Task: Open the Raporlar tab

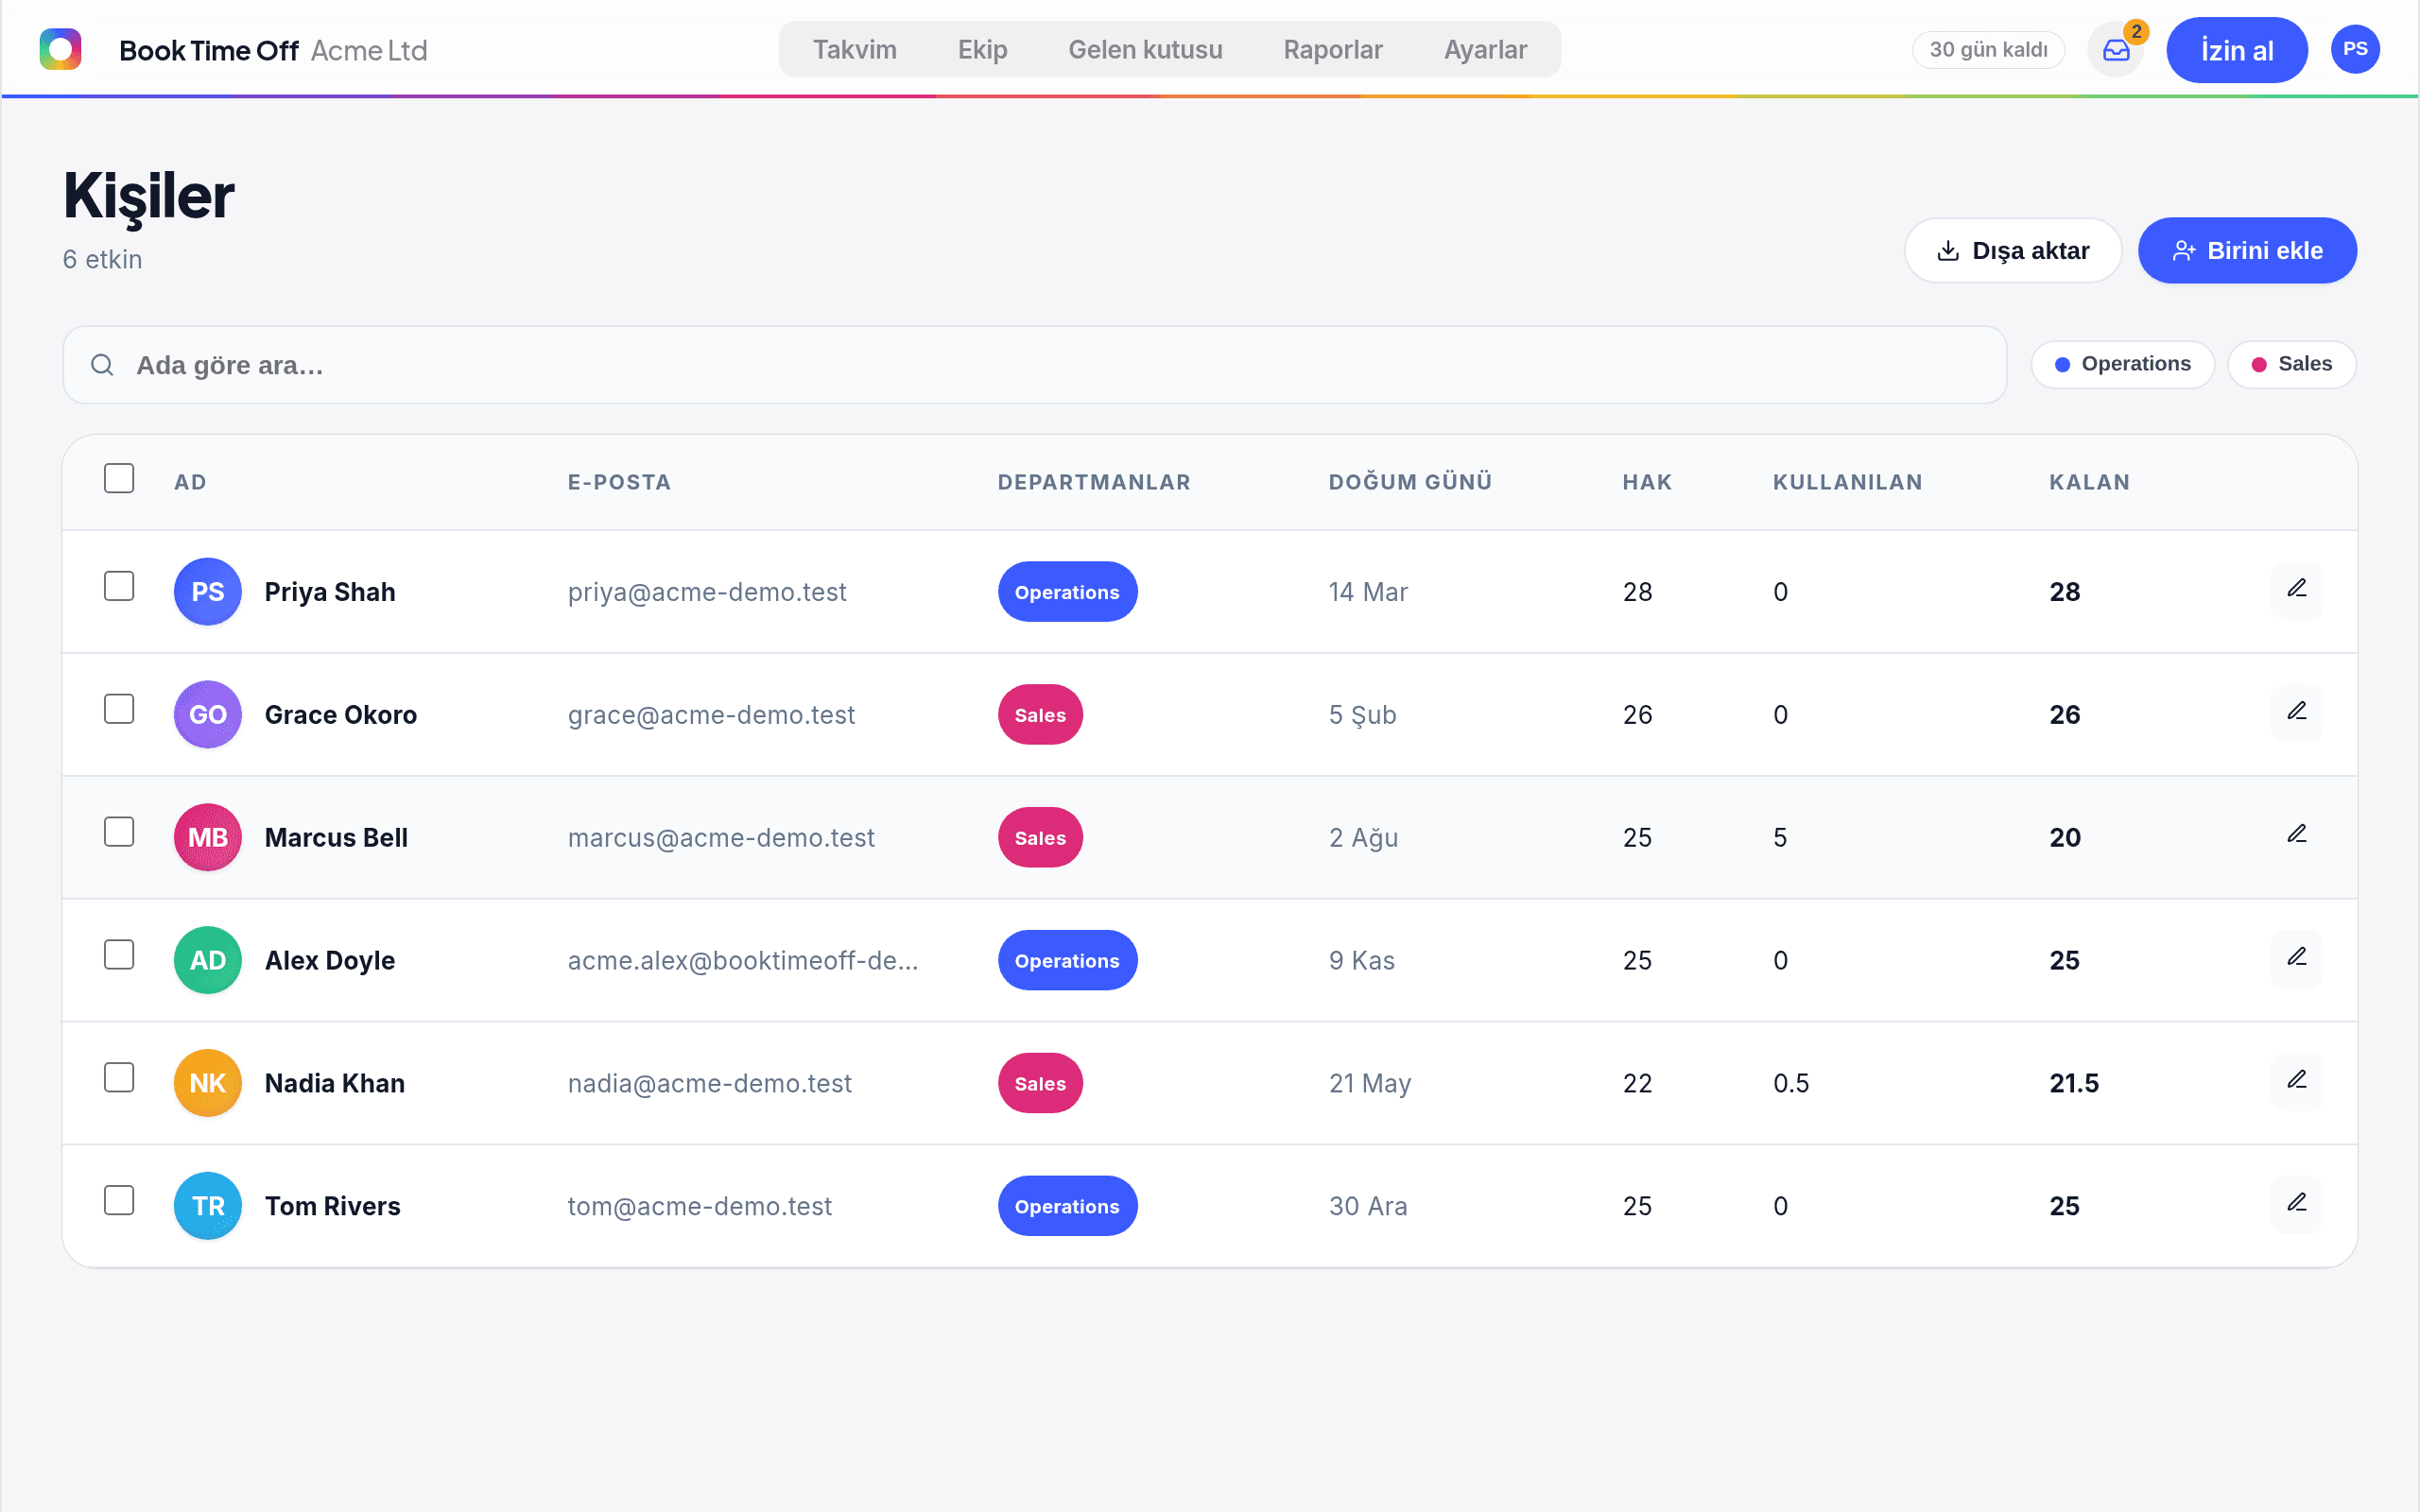Action: [x=1332, y=50]
